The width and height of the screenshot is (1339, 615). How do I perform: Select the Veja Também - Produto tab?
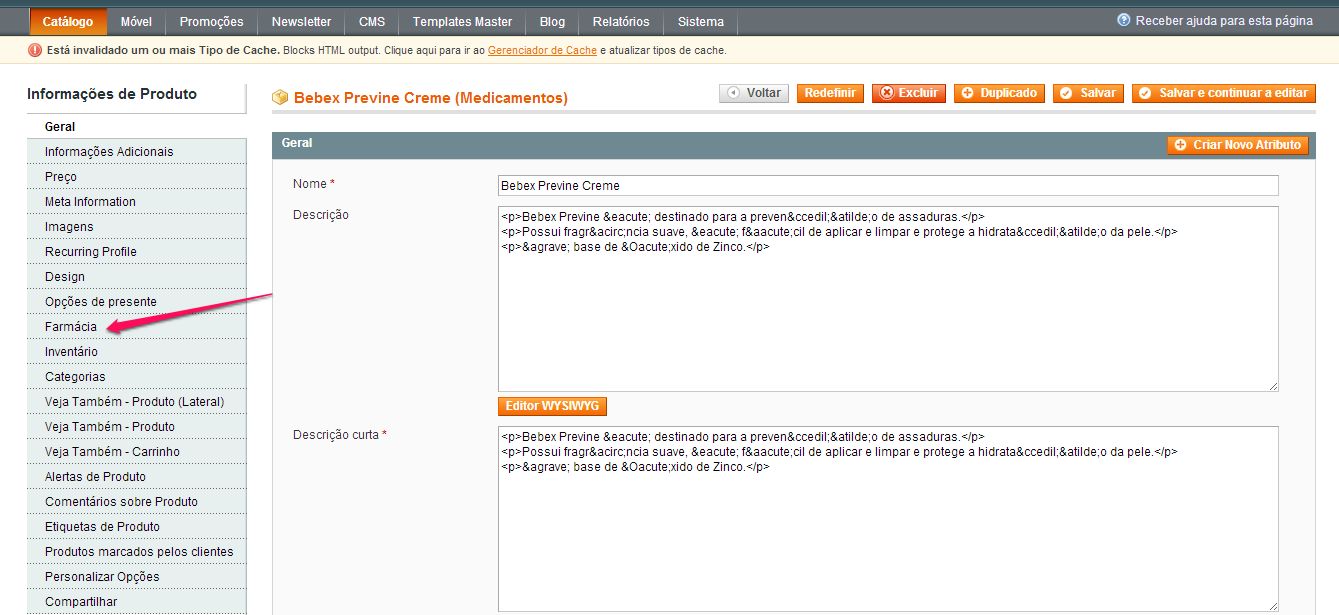point(136,427)
